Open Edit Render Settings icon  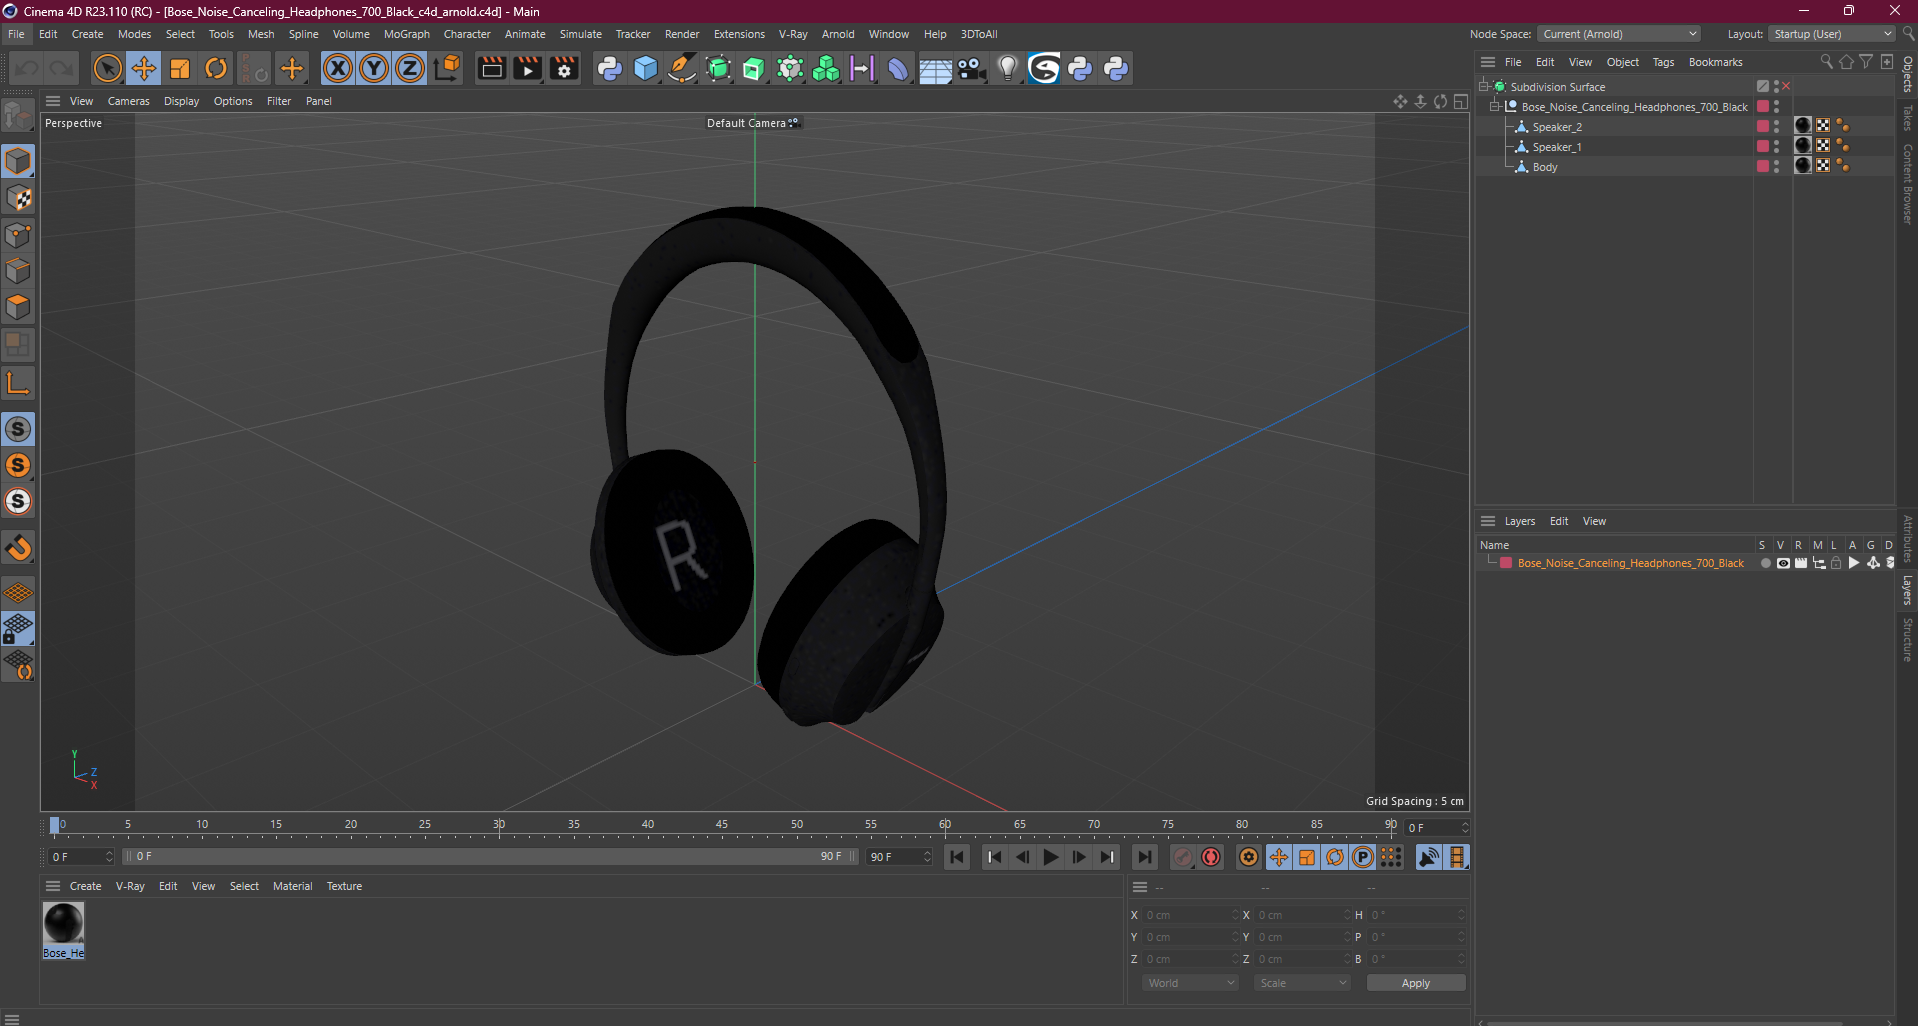click(x=564, y=68)
